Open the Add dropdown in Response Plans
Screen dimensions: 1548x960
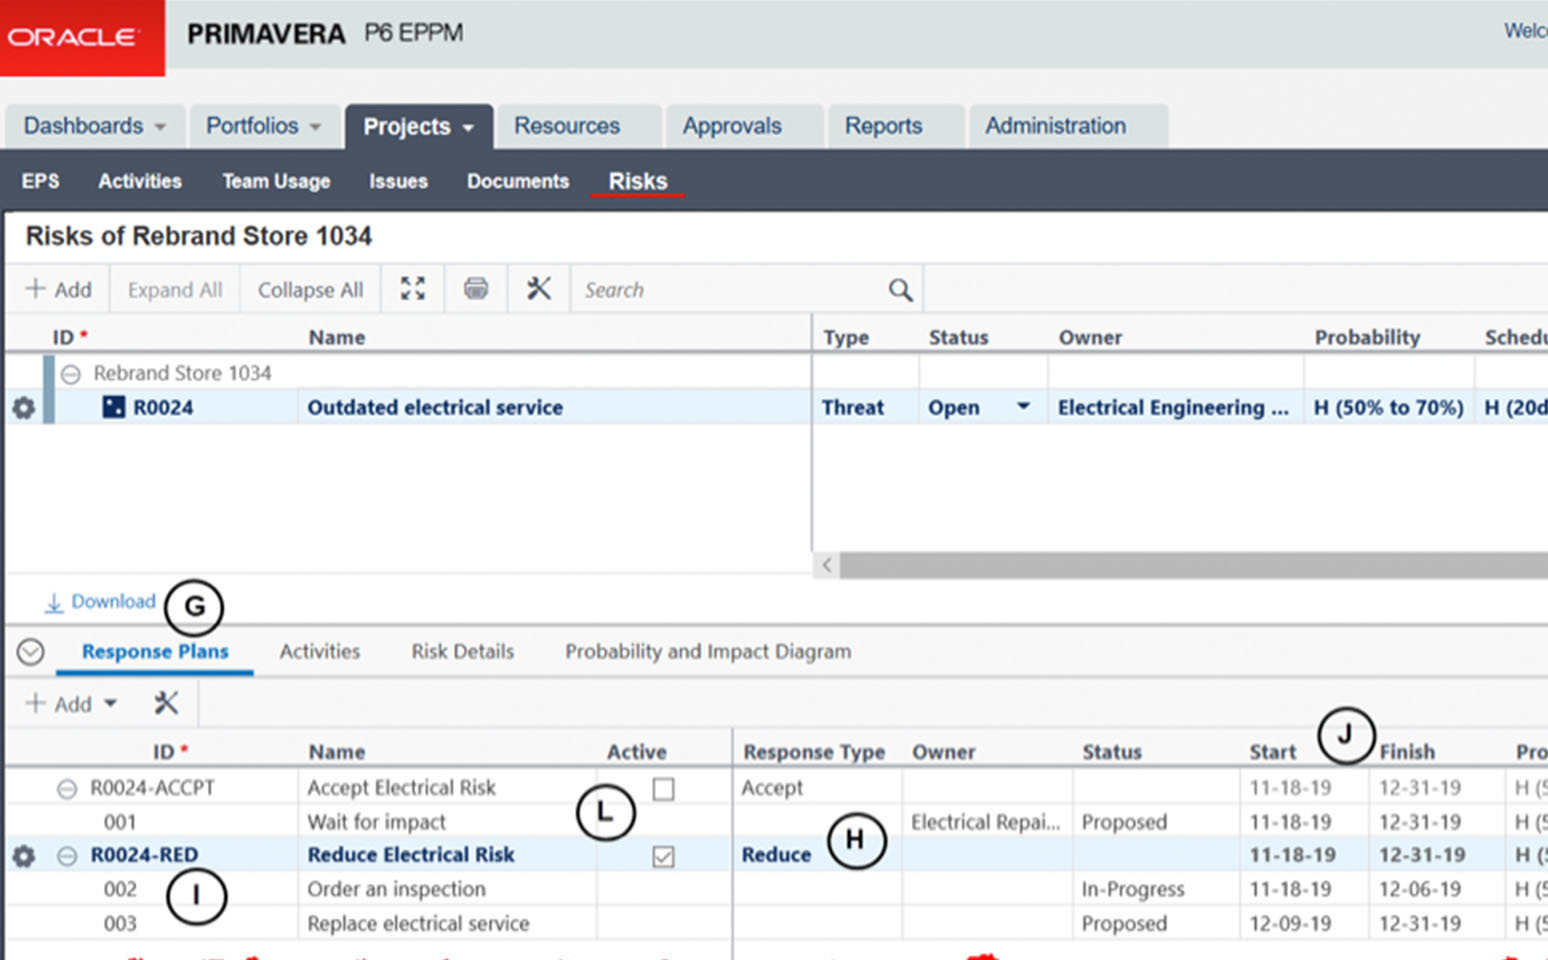(x=111, y=704)
